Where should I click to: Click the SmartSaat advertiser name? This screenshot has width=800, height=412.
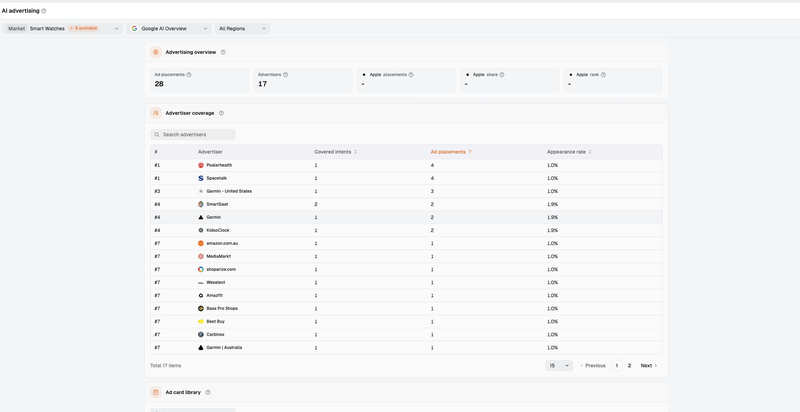click(x=217, y=204)
